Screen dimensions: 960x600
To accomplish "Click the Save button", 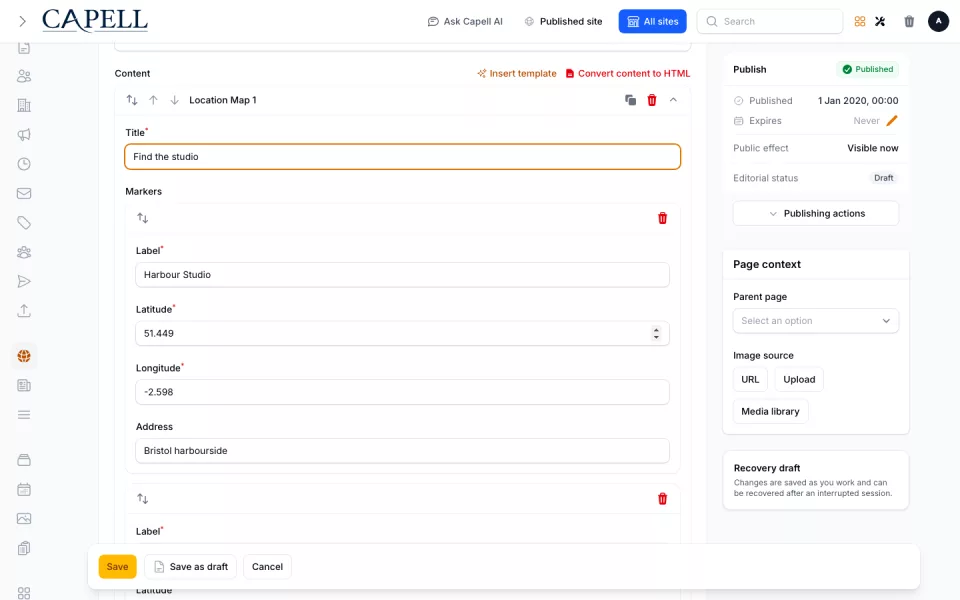I will pos(118,567).
